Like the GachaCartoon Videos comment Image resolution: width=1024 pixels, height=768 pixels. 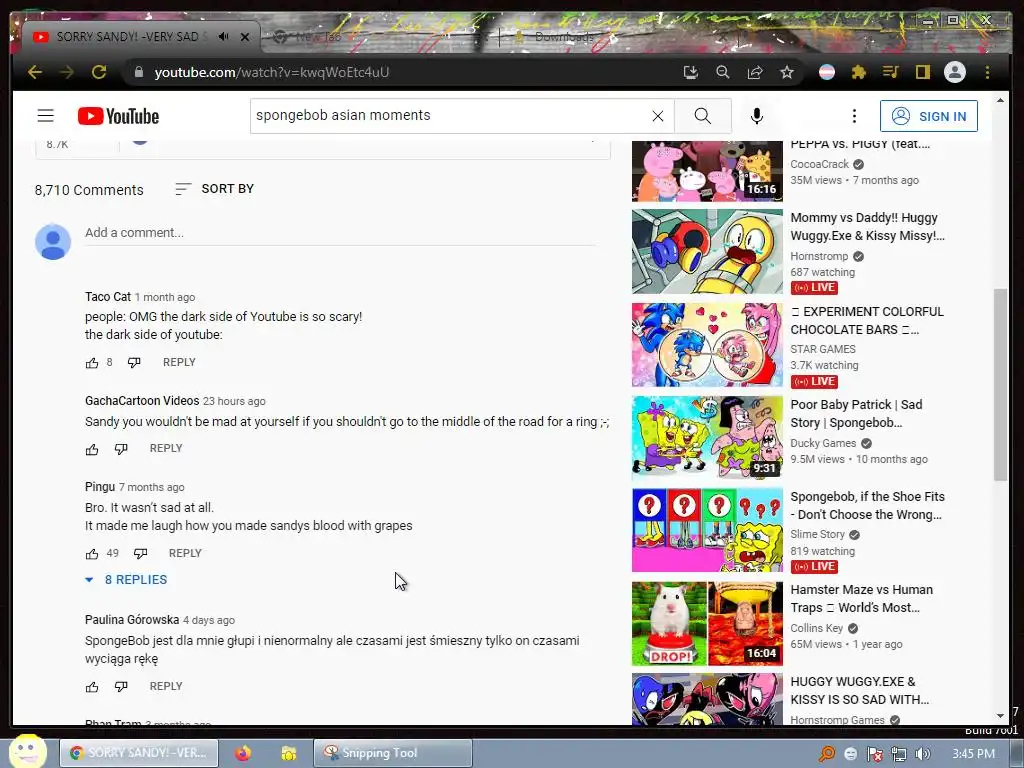pos(92,449)
